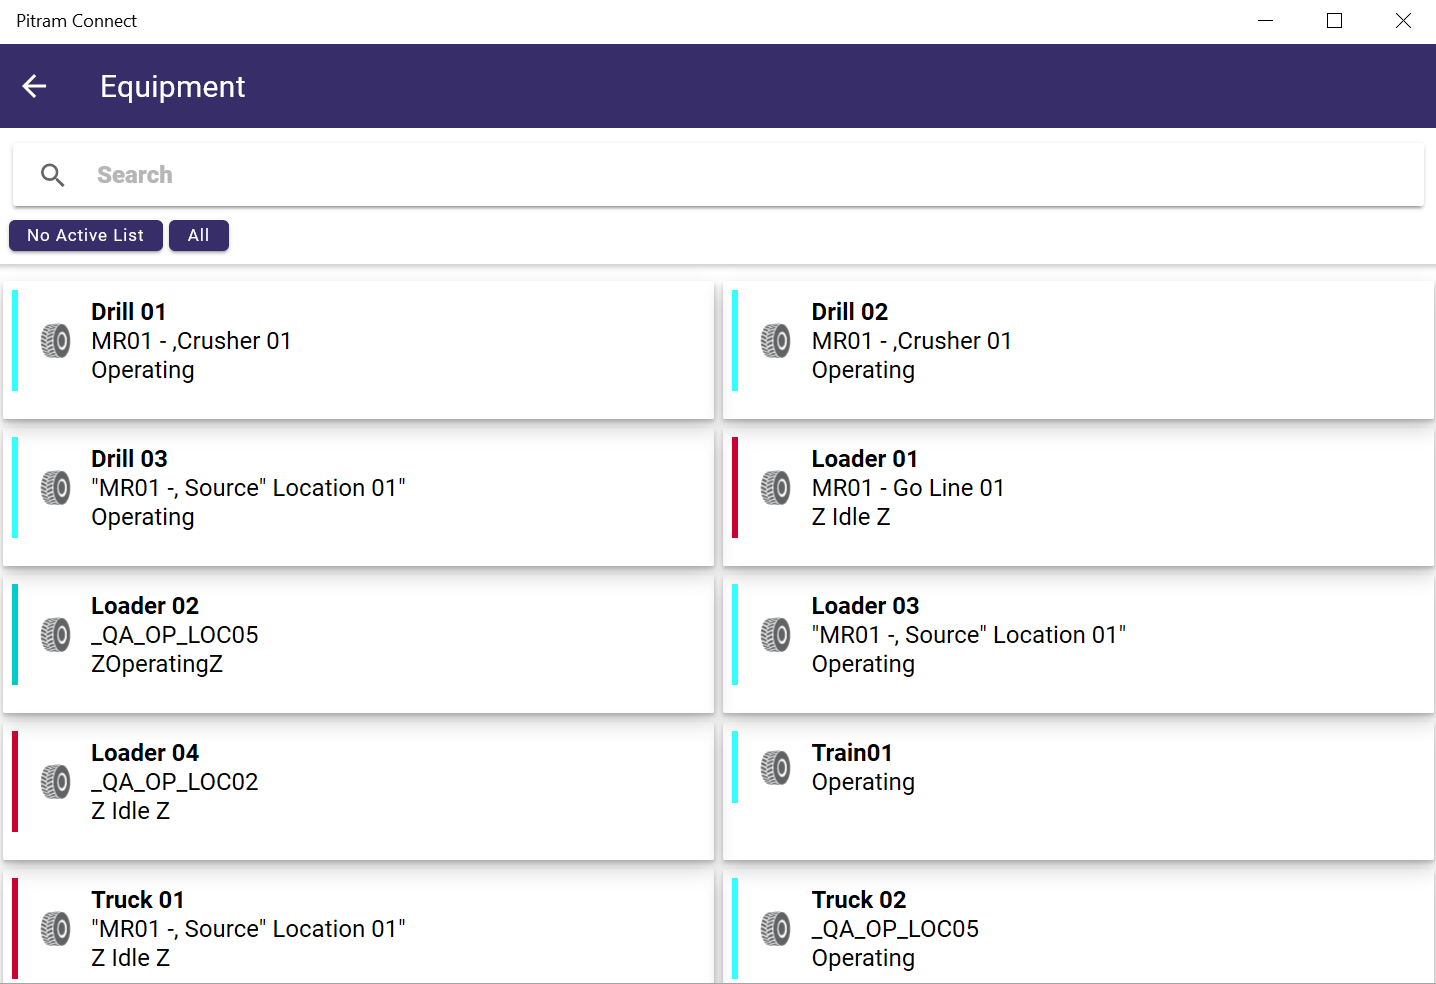Click the tire icon beside Drill 02
This screenshot has height=984, width=1436.
point(776,341)
